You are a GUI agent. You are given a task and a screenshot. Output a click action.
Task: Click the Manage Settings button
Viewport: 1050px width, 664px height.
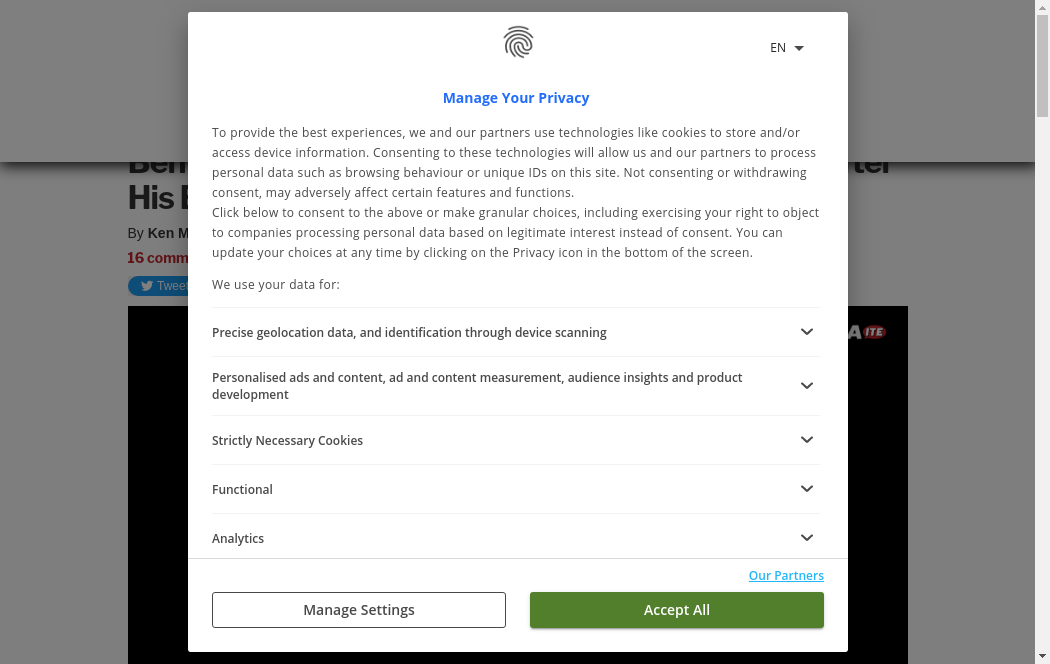(359, 610)
